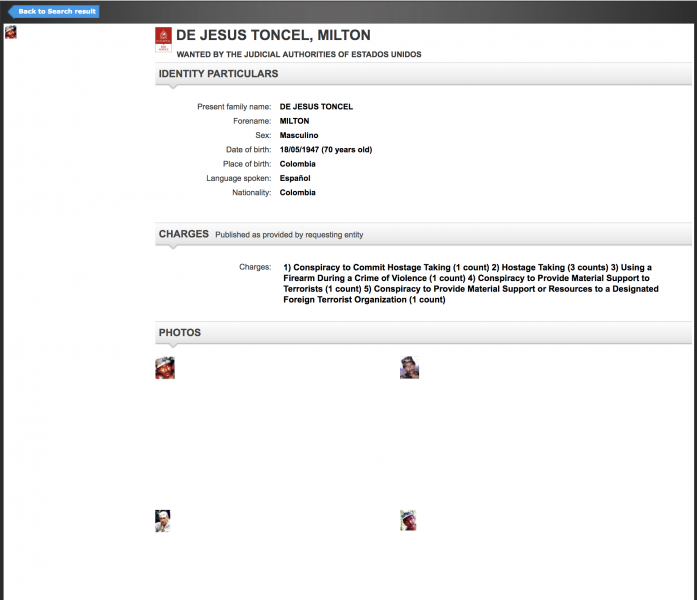
Task: Click the charges description text paragraph
Action: pyautogui.click(x=470, y=283)
